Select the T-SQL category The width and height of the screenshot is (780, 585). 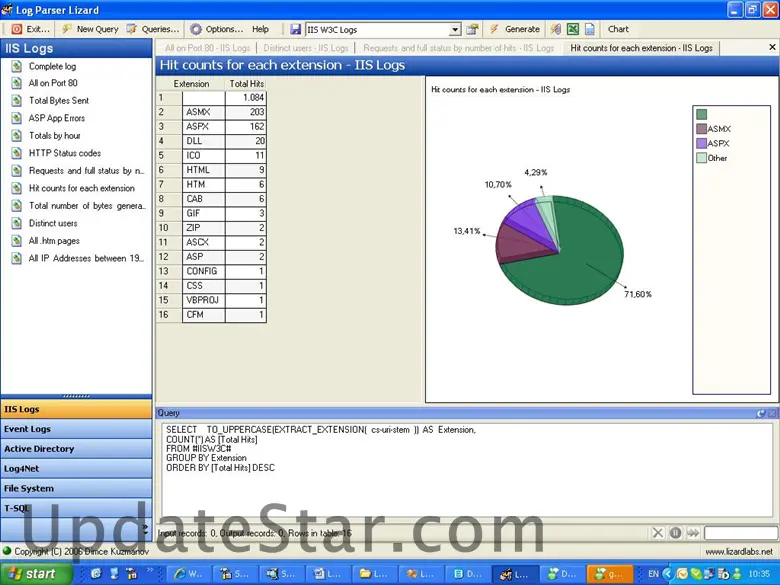click(76, 508)
